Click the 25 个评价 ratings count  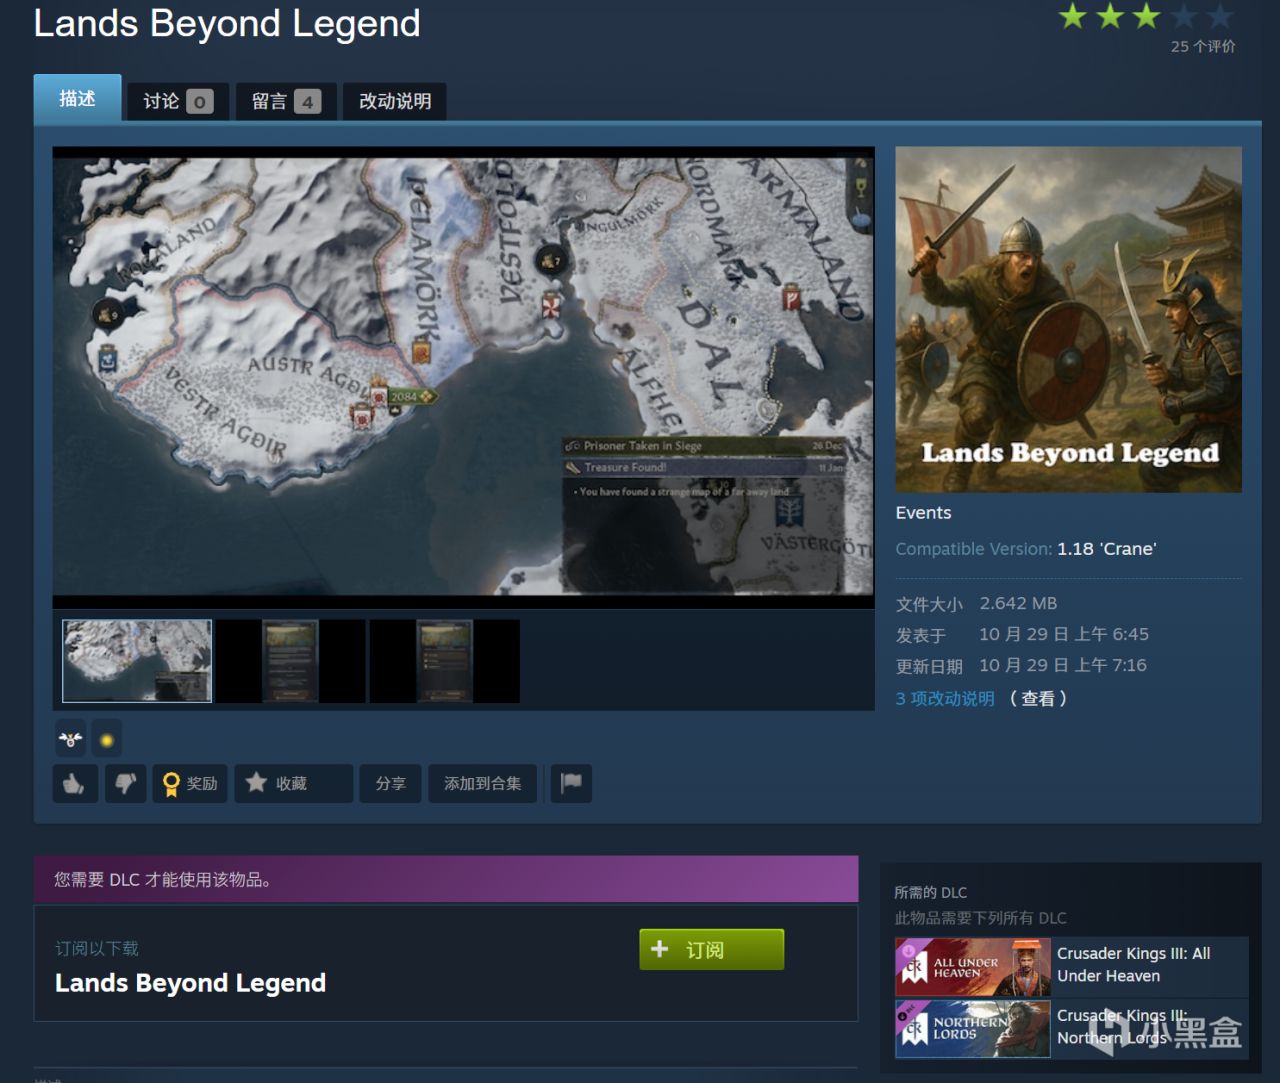(1203, 46)
